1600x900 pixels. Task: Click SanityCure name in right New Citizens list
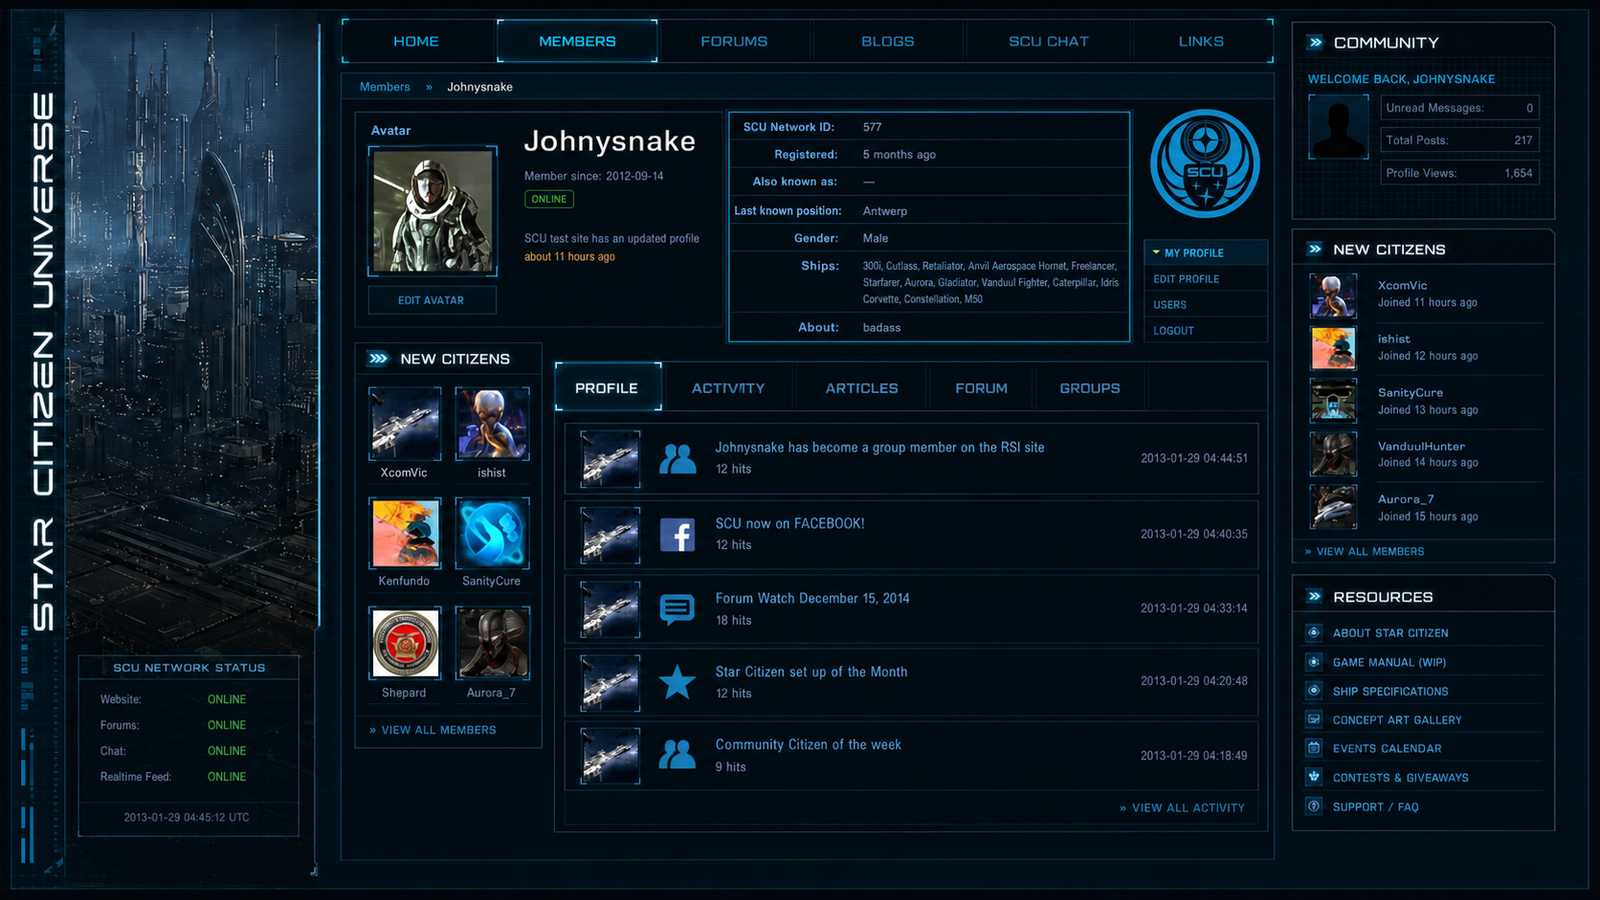pos(1410,392)
